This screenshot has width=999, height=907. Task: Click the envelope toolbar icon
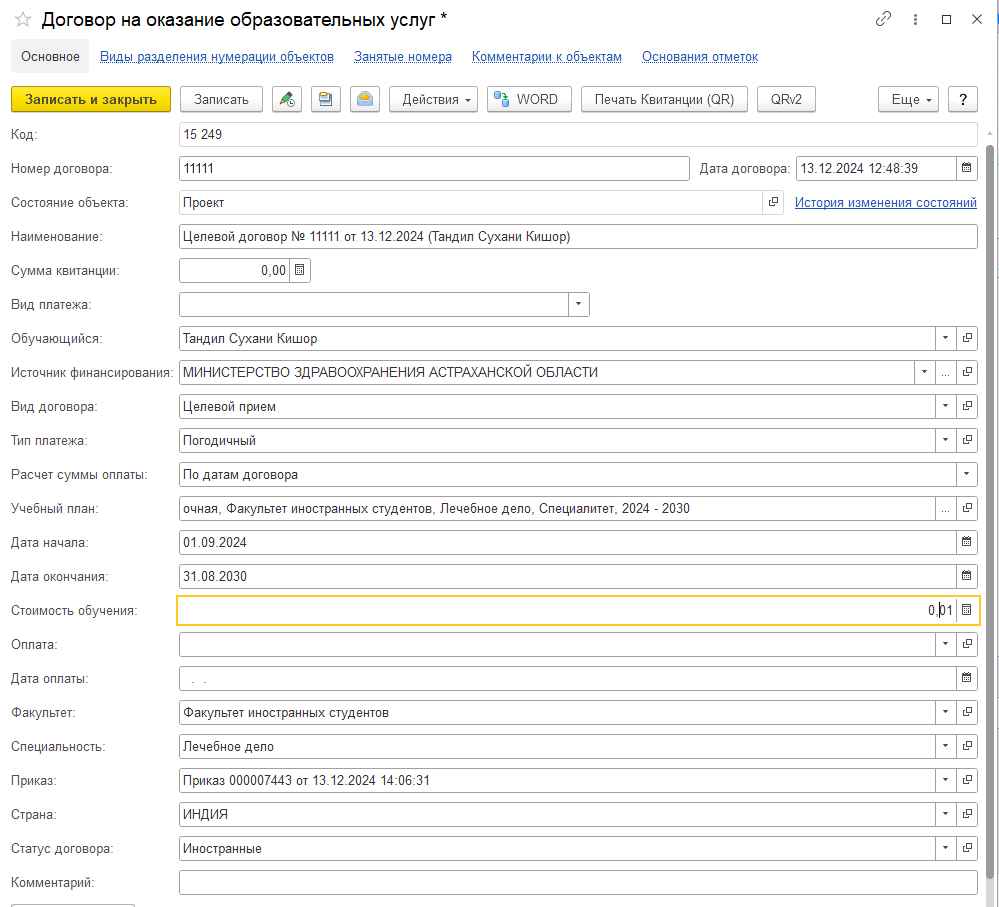365,99
